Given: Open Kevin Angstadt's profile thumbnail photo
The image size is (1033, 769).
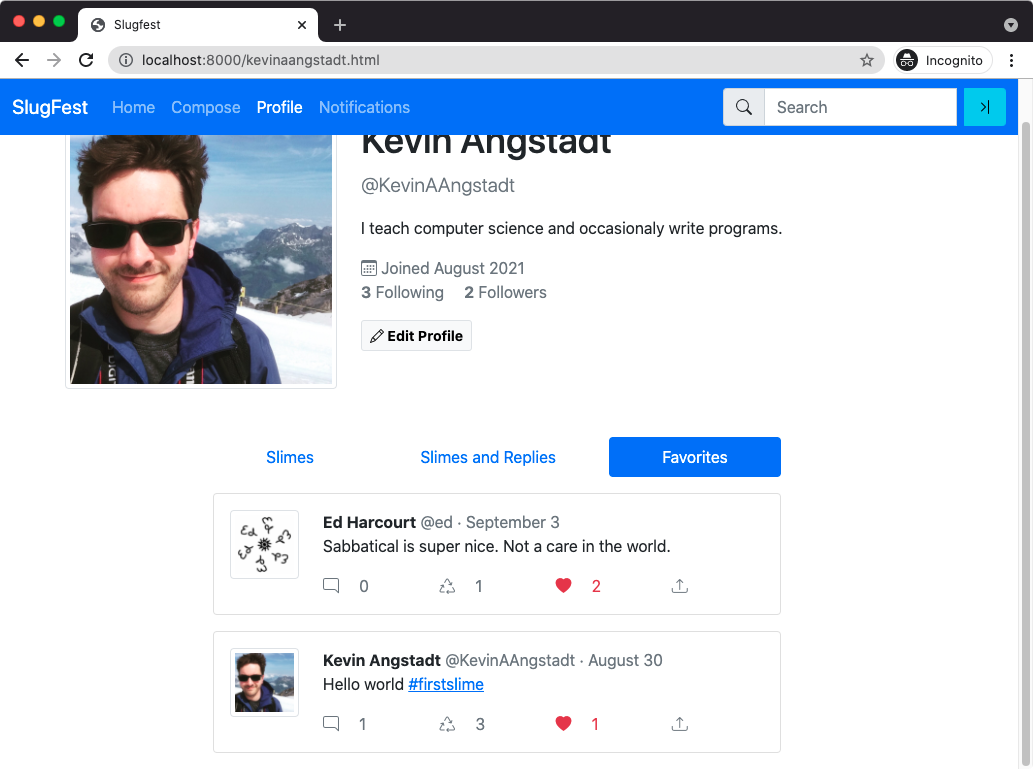Looking at the screenshot, I should [x=264, y=682].
